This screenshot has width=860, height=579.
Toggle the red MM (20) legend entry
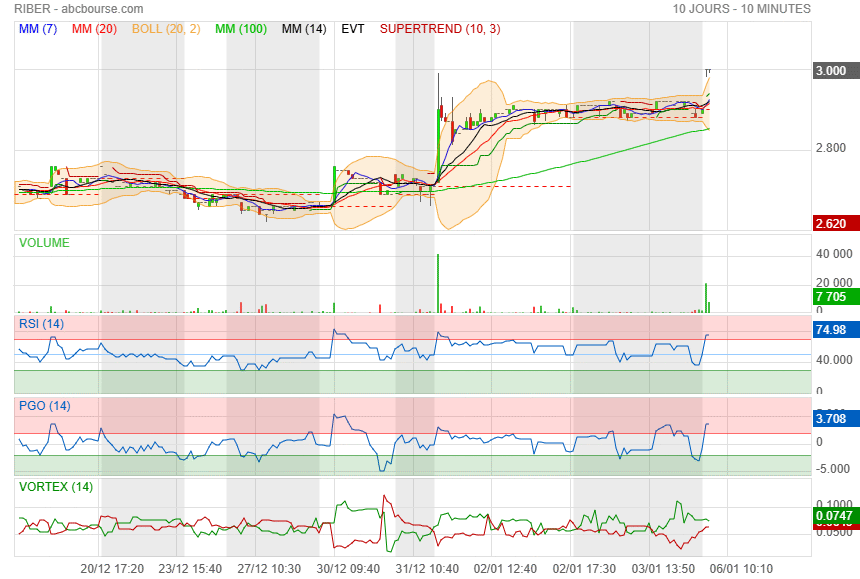pyautogui.click(x=94, y=29)
